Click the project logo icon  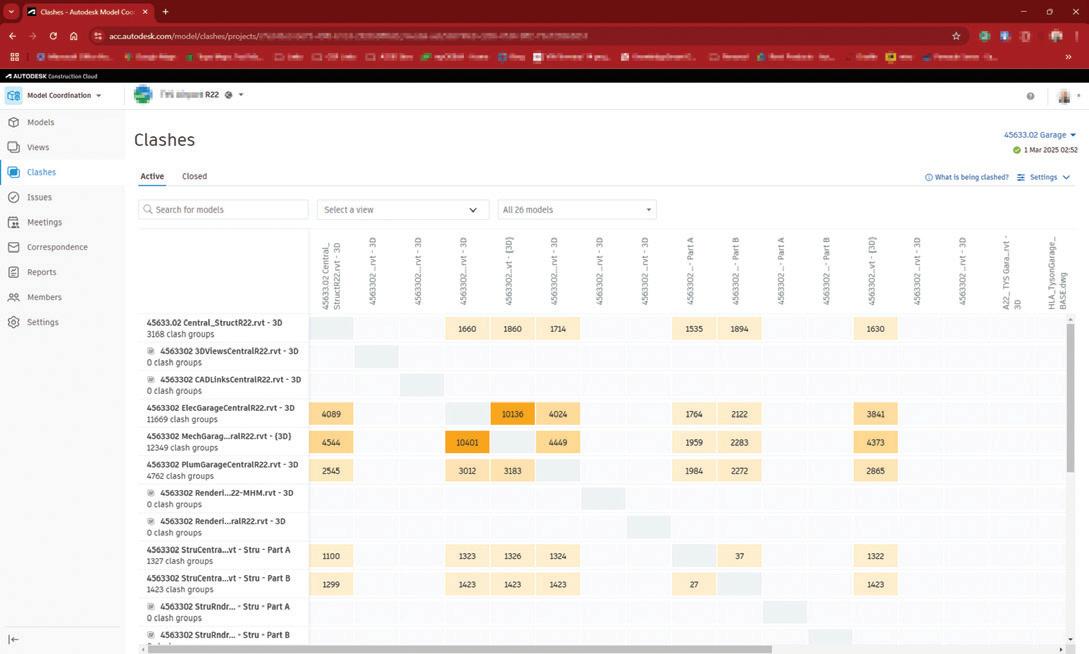tap(143, 94)
